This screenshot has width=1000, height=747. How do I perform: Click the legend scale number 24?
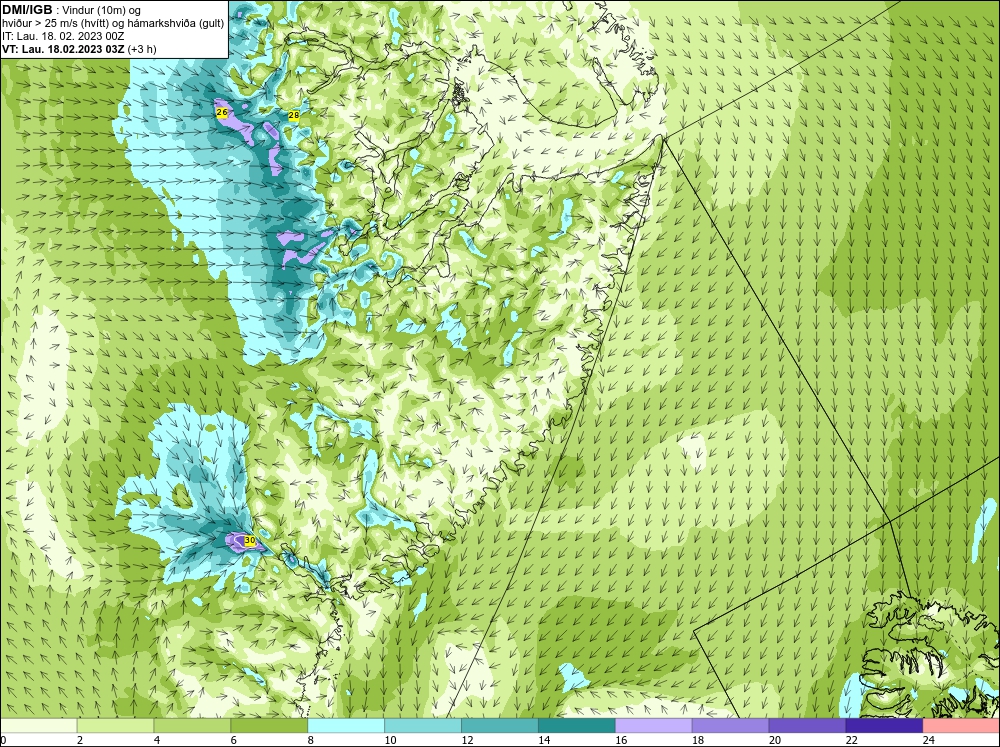coord(929,740)
